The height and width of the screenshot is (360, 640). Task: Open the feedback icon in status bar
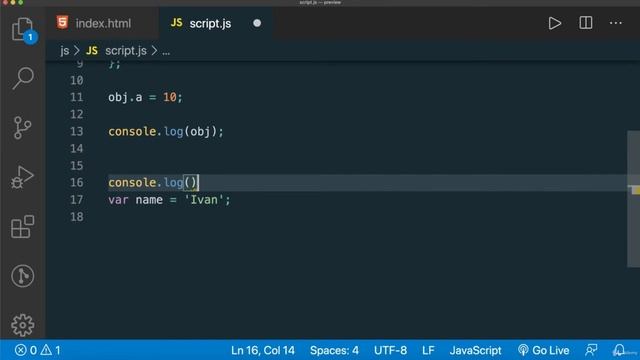pos(591,350)
